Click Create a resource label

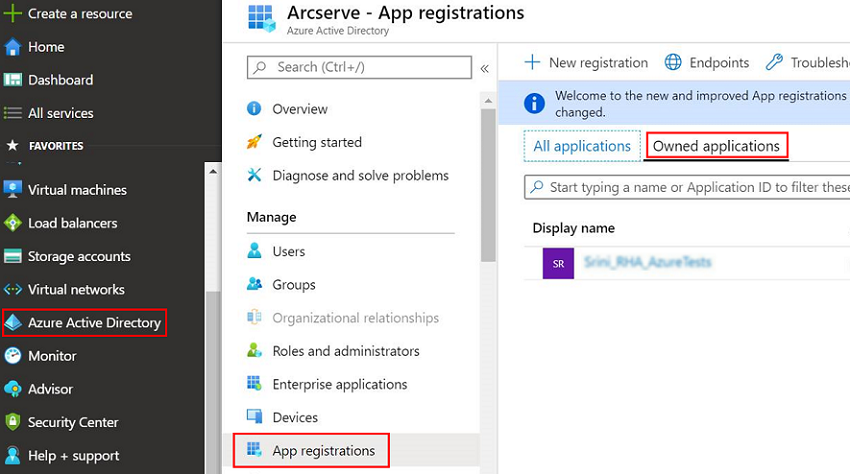(x=80, y=14)
